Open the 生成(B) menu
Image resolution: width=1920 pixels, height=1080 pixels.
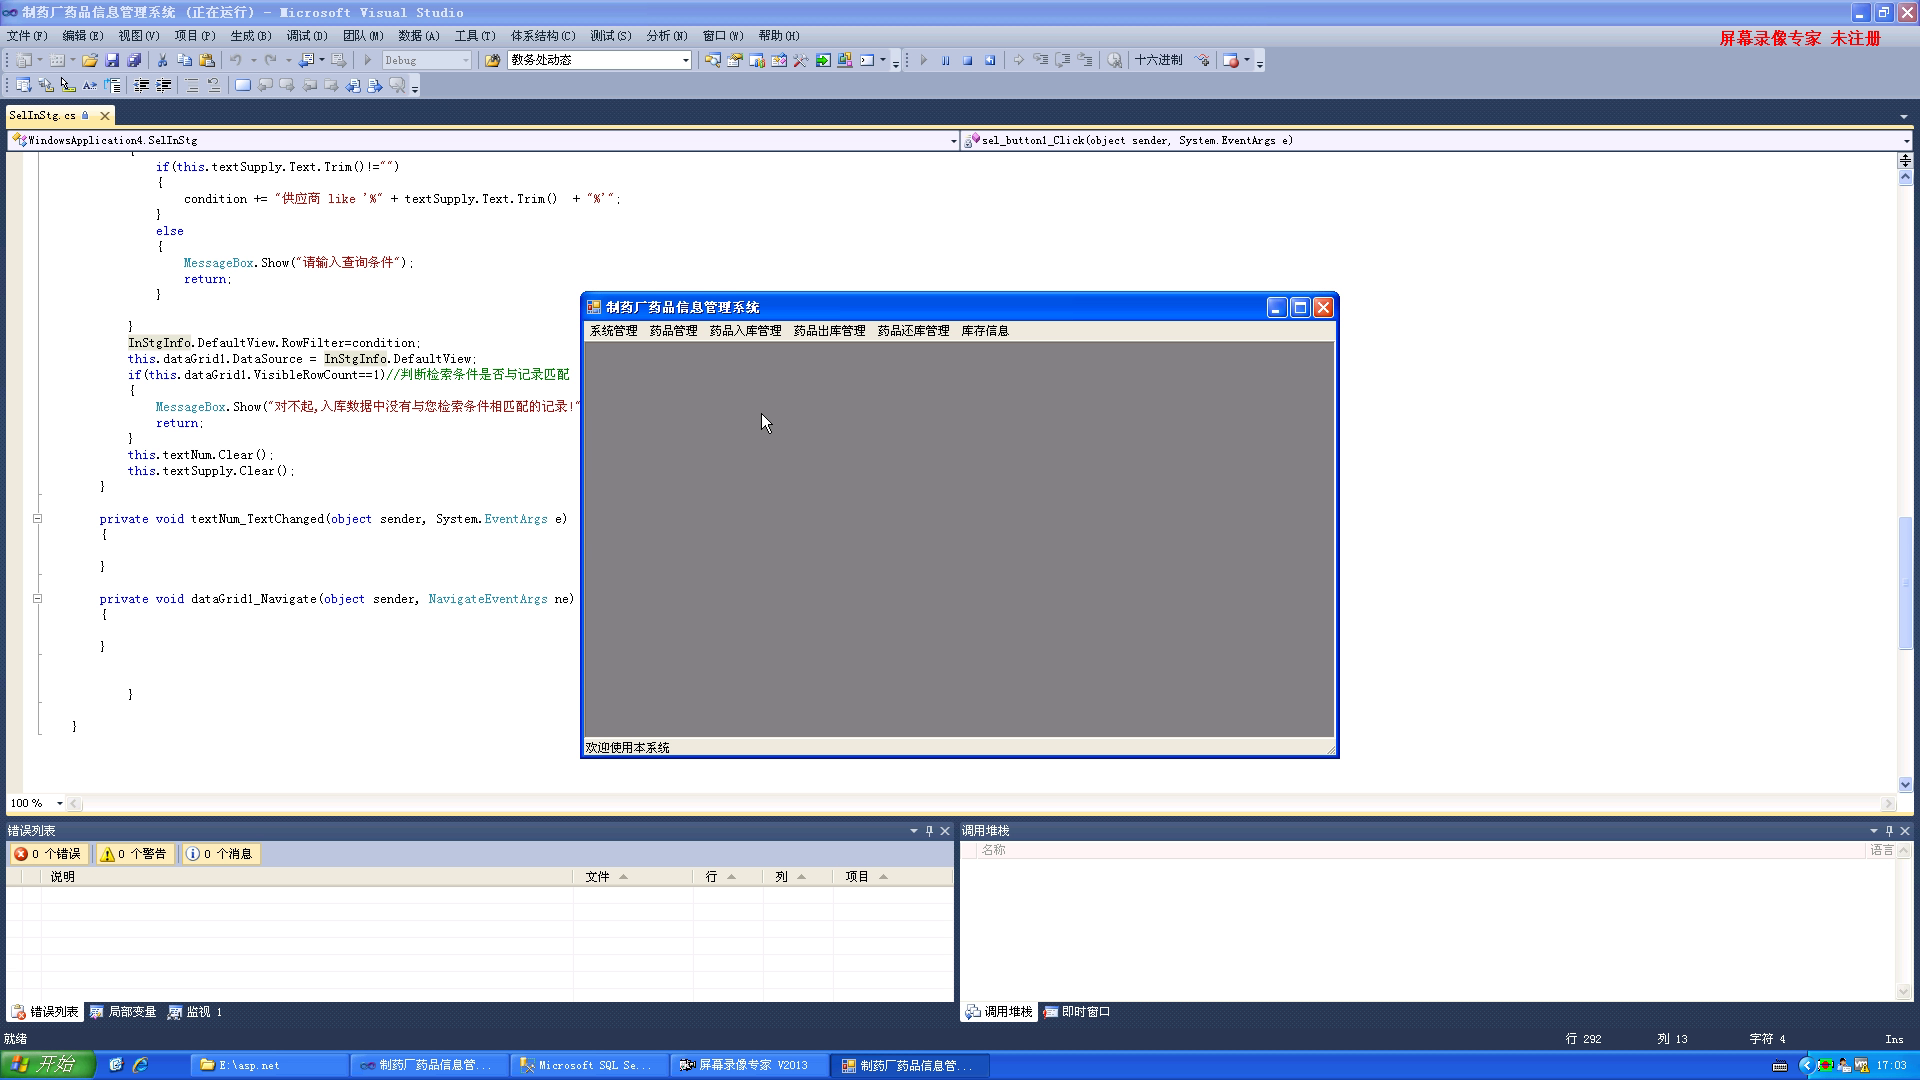click(251, 36)
